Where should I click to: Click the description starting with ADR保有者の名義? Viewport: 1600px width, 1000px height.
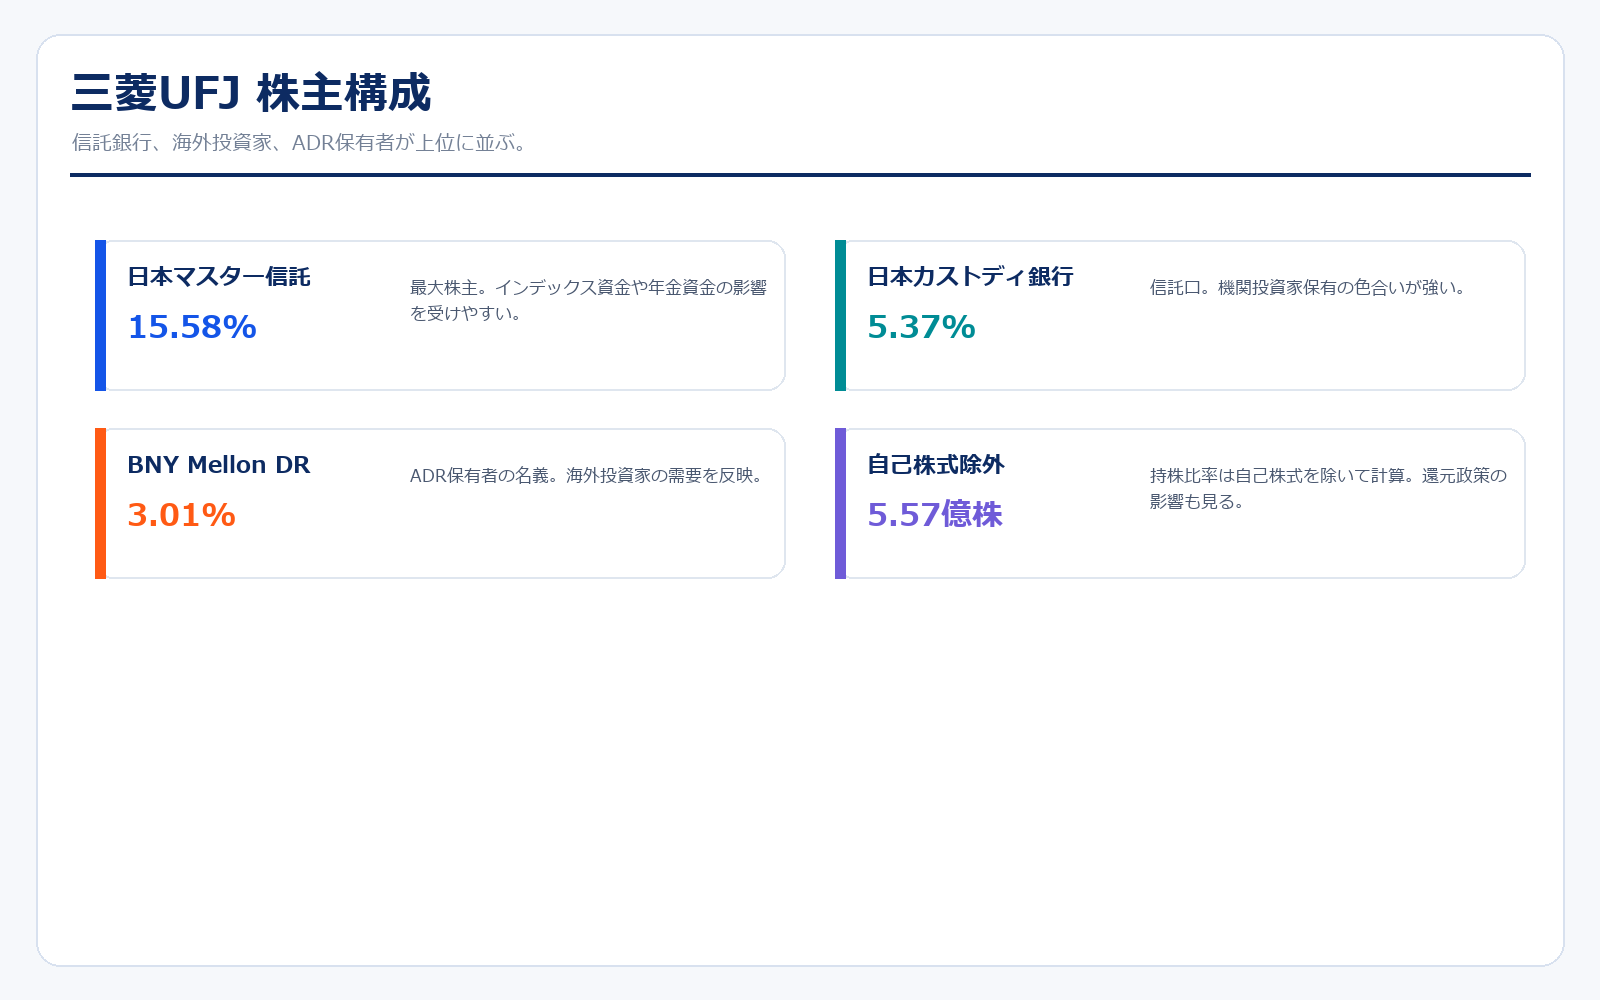tap(587, 476)
